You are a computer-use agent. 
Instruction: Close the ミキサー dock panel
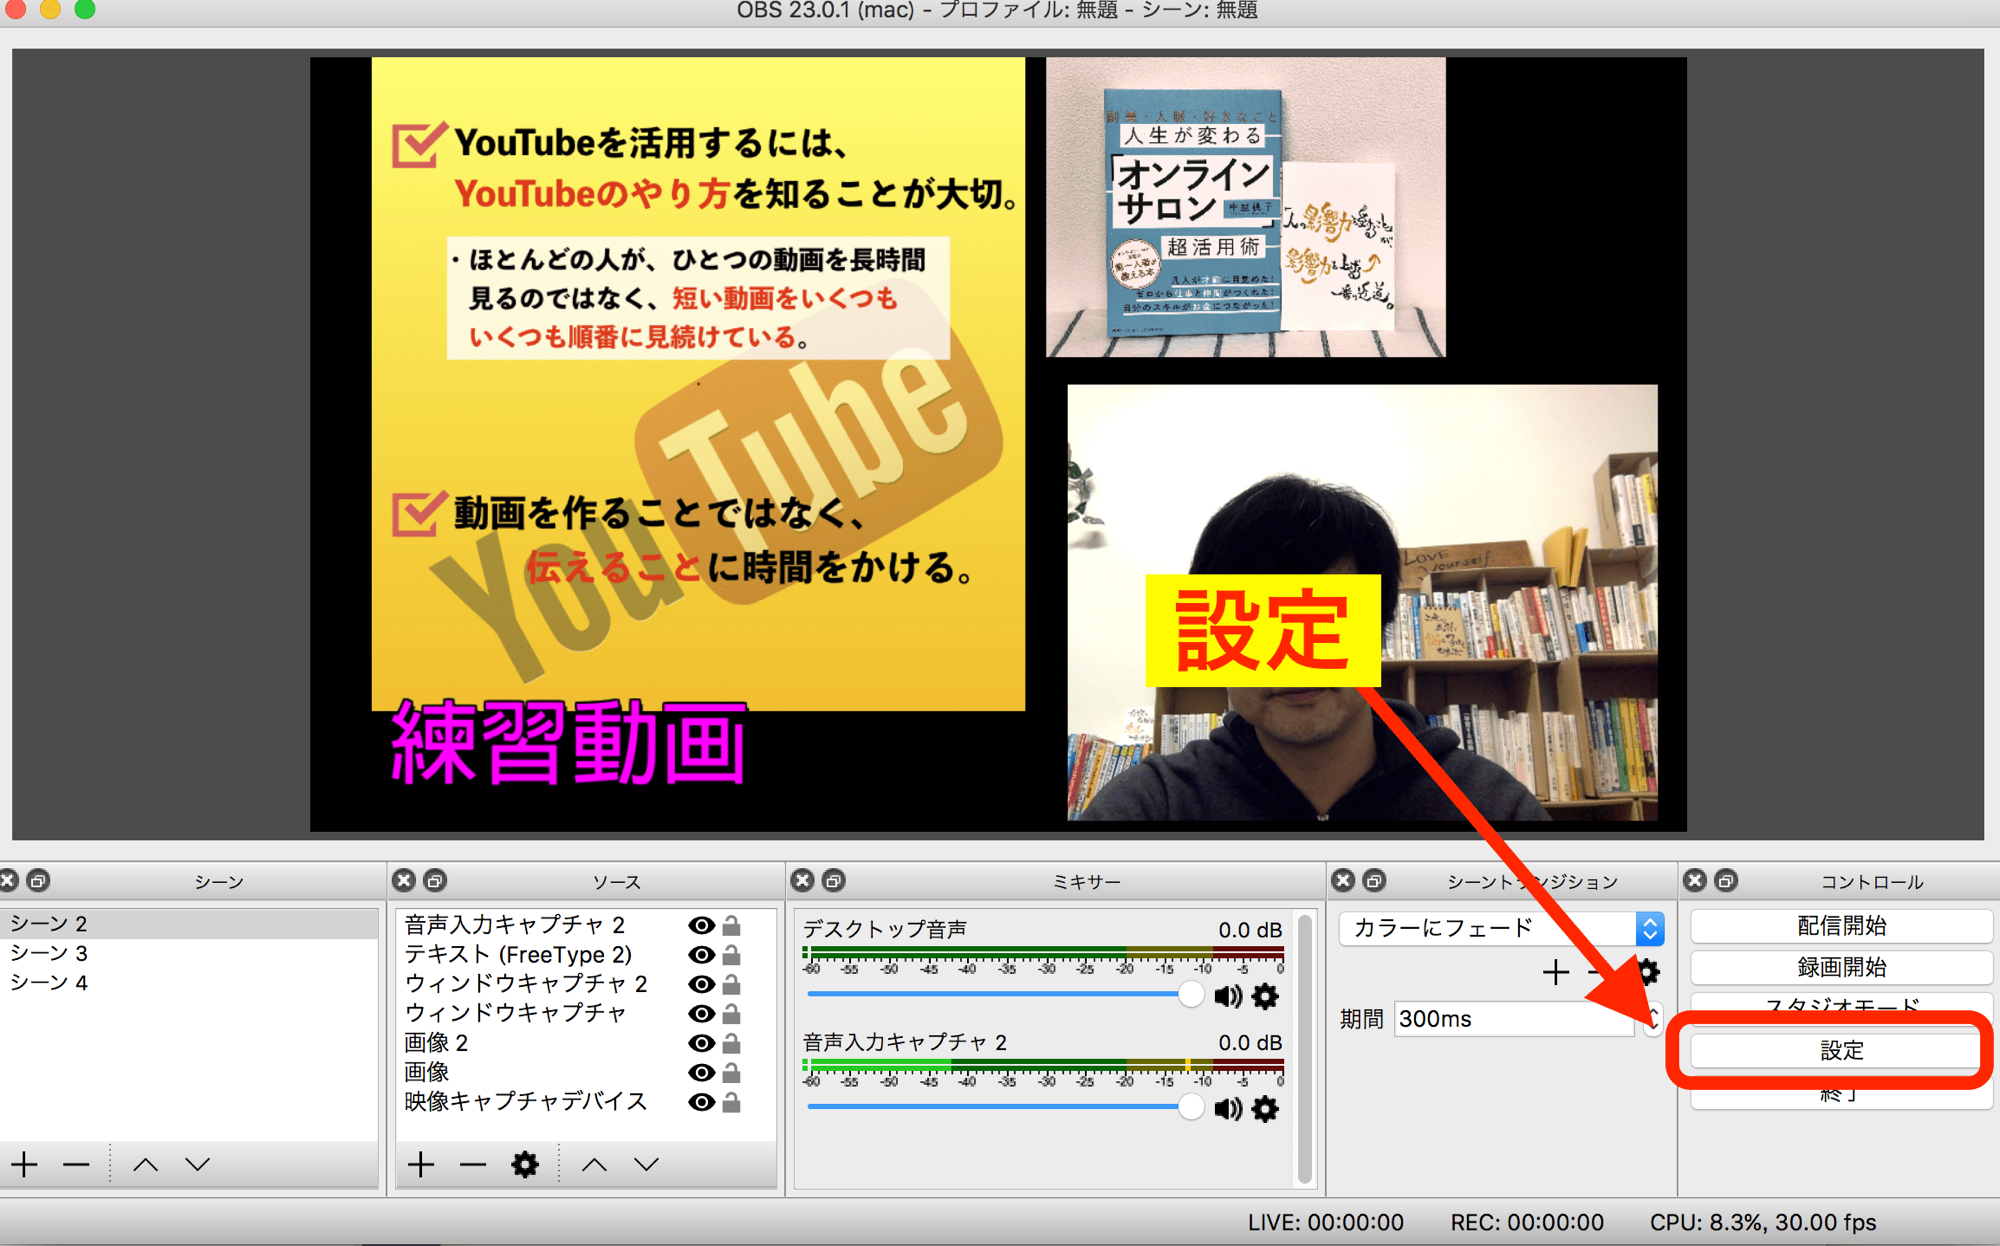pos(802,880)
